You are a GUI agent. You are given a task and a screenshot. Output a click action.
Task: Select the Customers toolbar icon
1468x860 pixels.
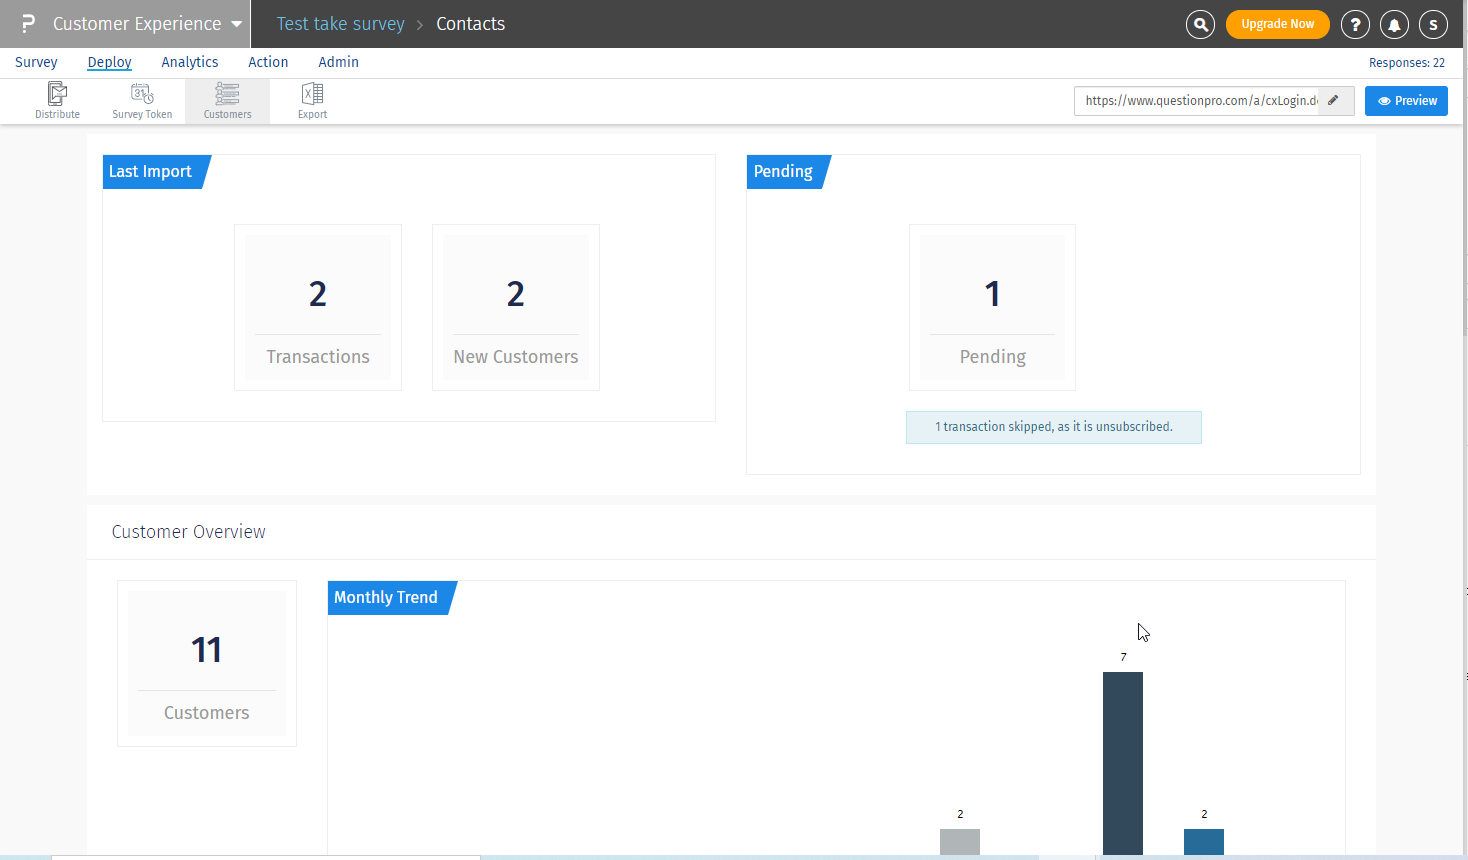point(227,101)
